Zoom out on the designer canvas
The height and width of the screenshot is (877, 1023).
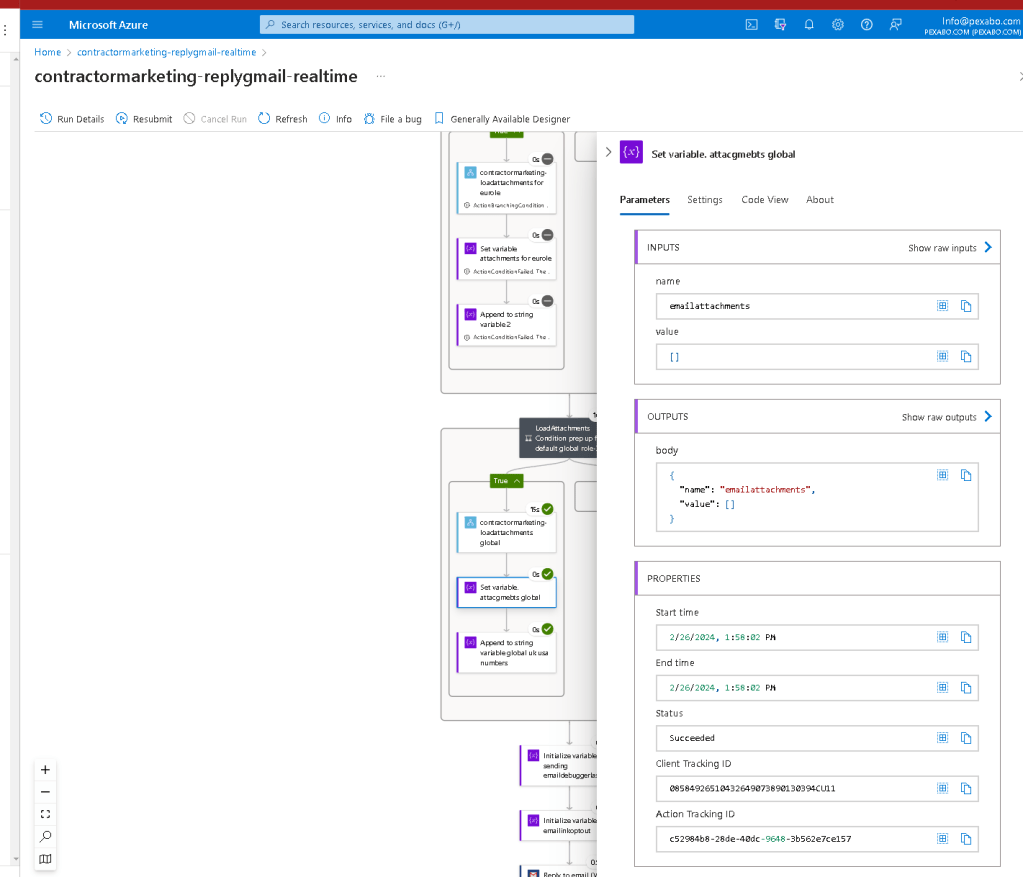point(45,792)
